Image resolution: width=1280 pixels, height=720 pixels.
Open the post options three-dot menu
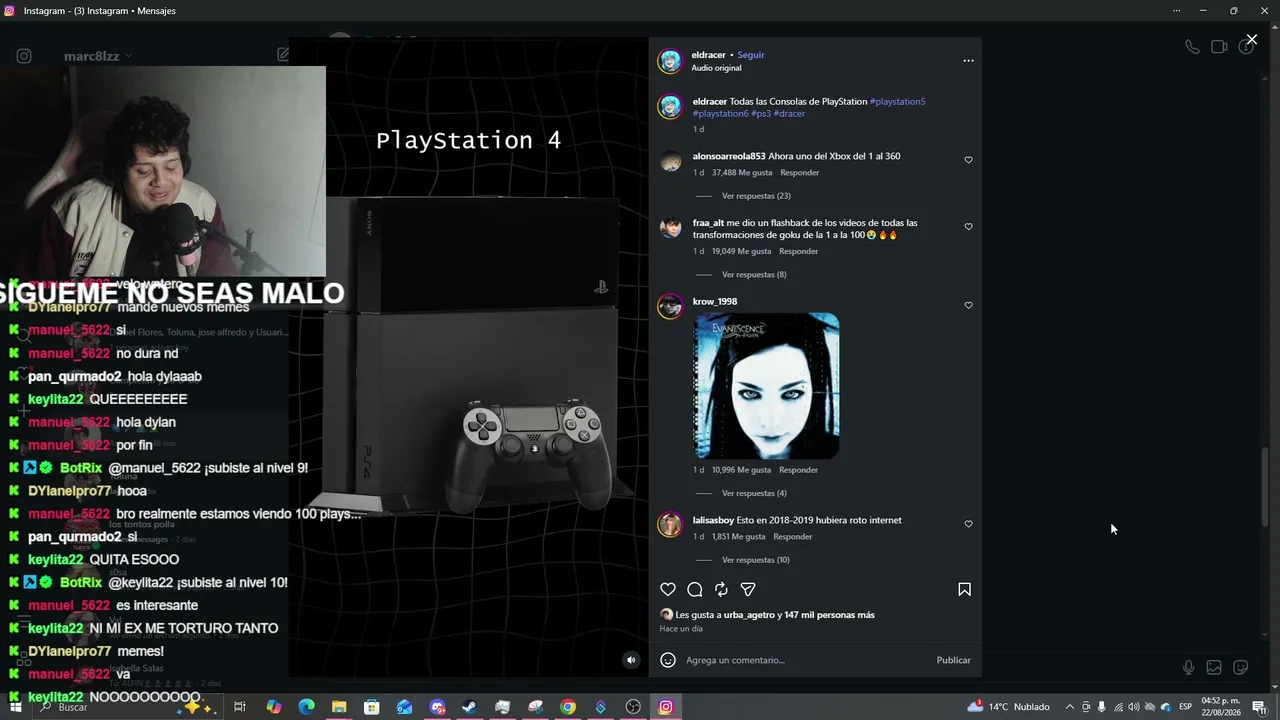[968, 61]
